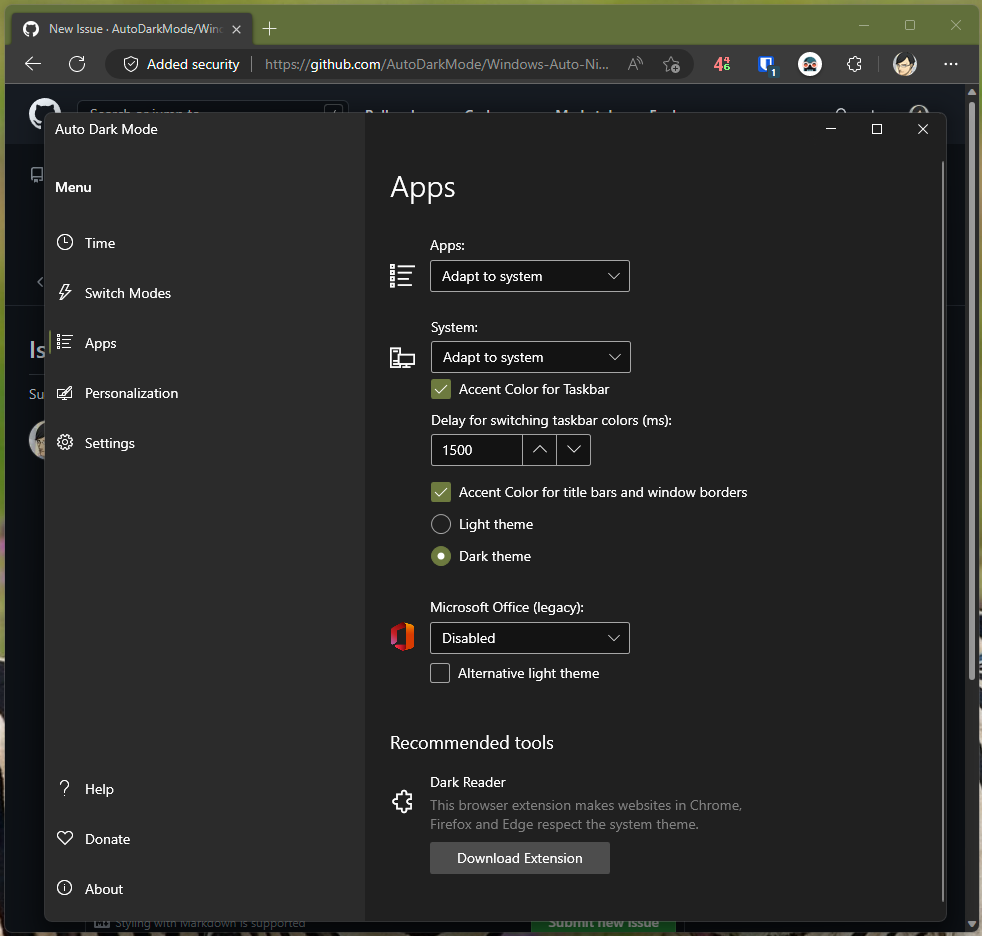The height and width of the screenshot is (936, 982).
Task: Open Microsoft Office legacy dropdown
Action: [x=530, y=638]
